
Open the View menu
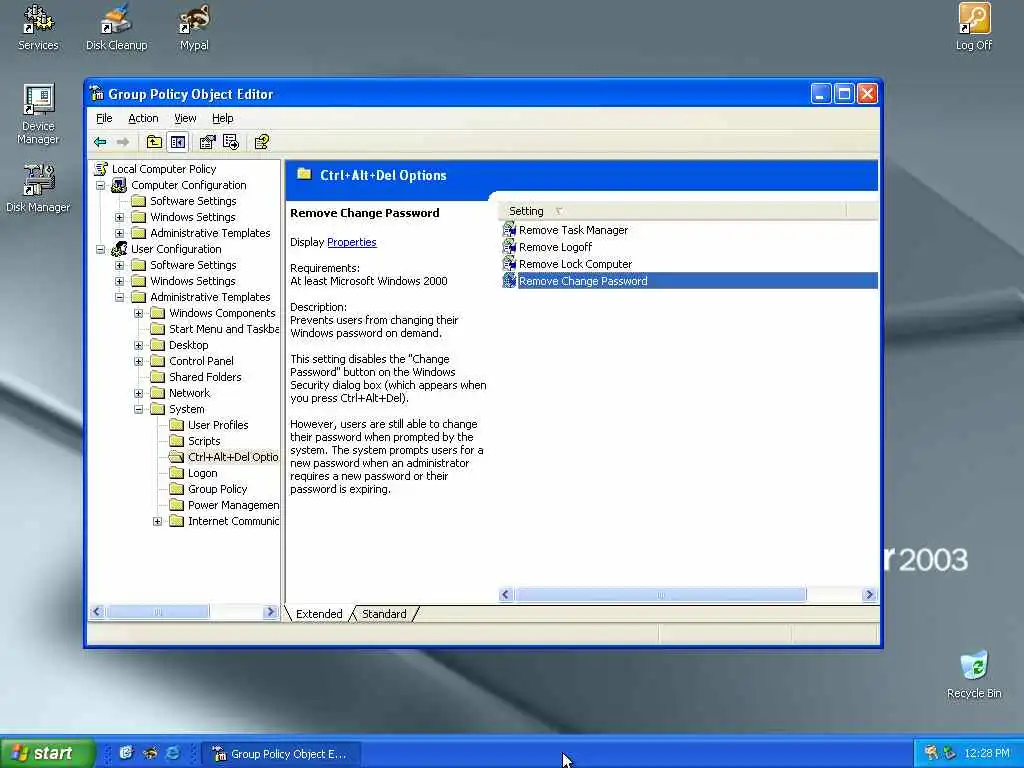(185, 118)
